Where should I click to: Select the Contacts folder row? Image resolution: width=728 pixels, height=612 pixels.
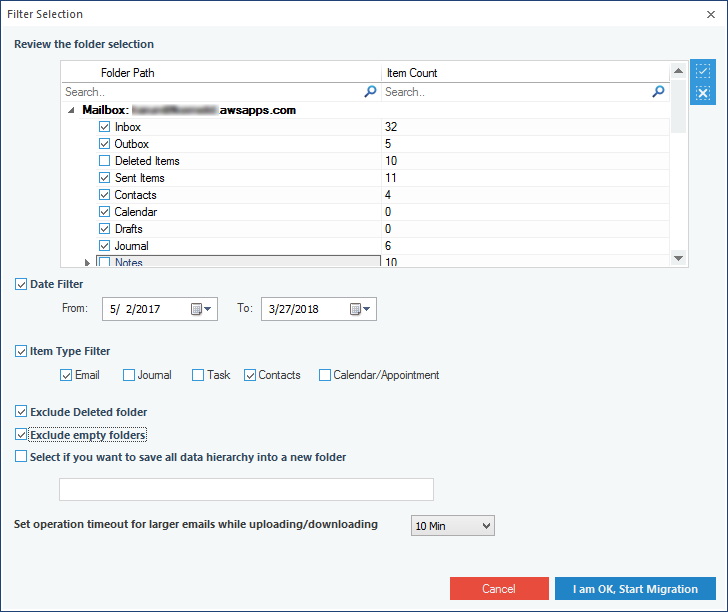click(x=365, y=195)
